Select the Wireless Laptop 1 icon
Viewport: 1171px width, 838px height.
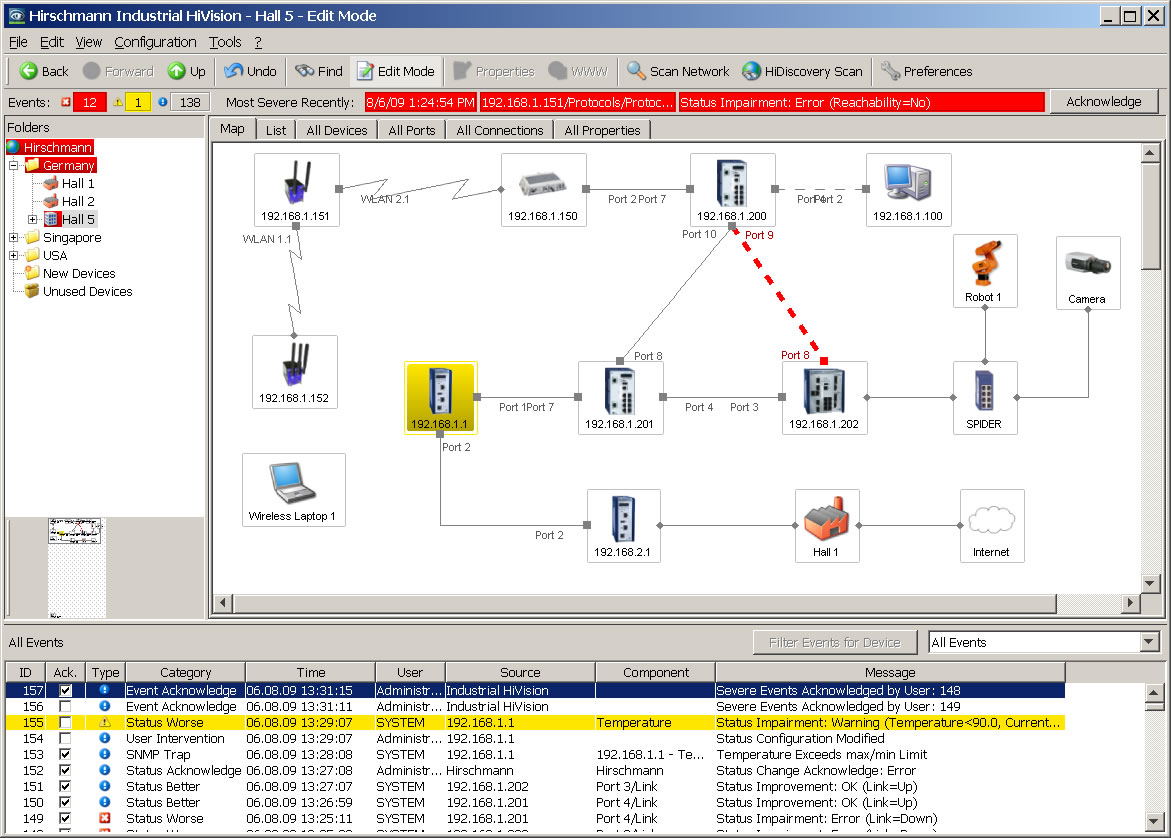pyautogui.click(x=292, y=485)
